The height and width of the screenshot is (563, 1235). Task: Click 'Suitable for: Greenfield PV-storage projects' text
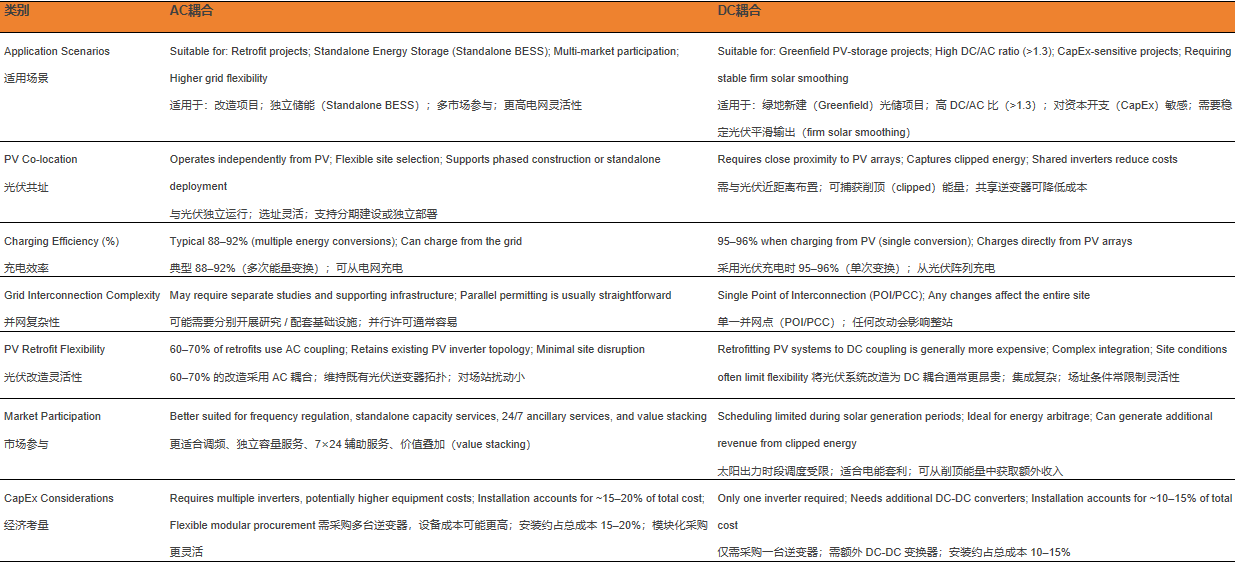[824, 51]
